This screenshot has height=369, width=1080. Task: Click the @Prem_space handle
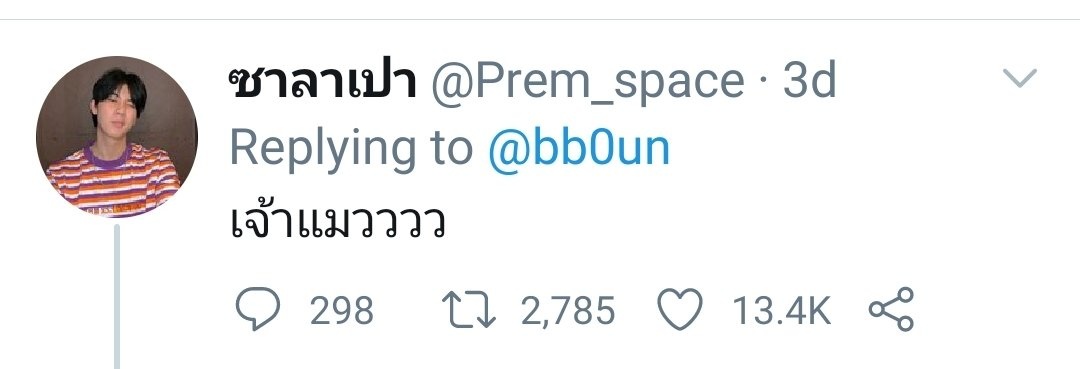pyautogui.click(x=588, y=85)
